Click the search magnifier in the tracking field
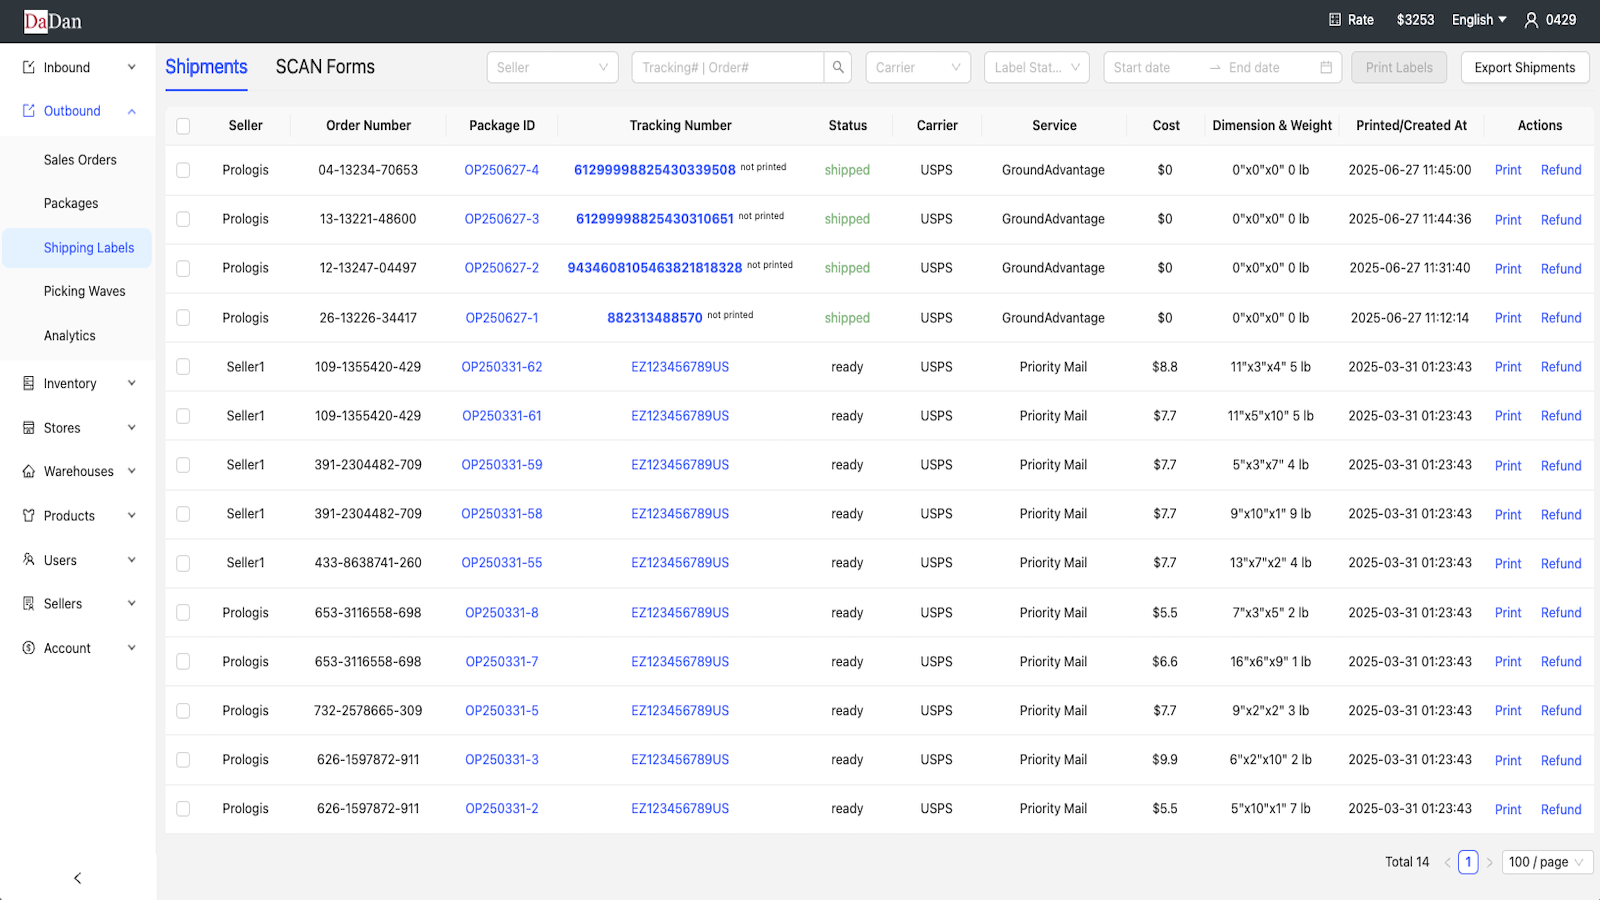Image resolution: width=1600 pixels, height=900 pixels. [838, 67]
